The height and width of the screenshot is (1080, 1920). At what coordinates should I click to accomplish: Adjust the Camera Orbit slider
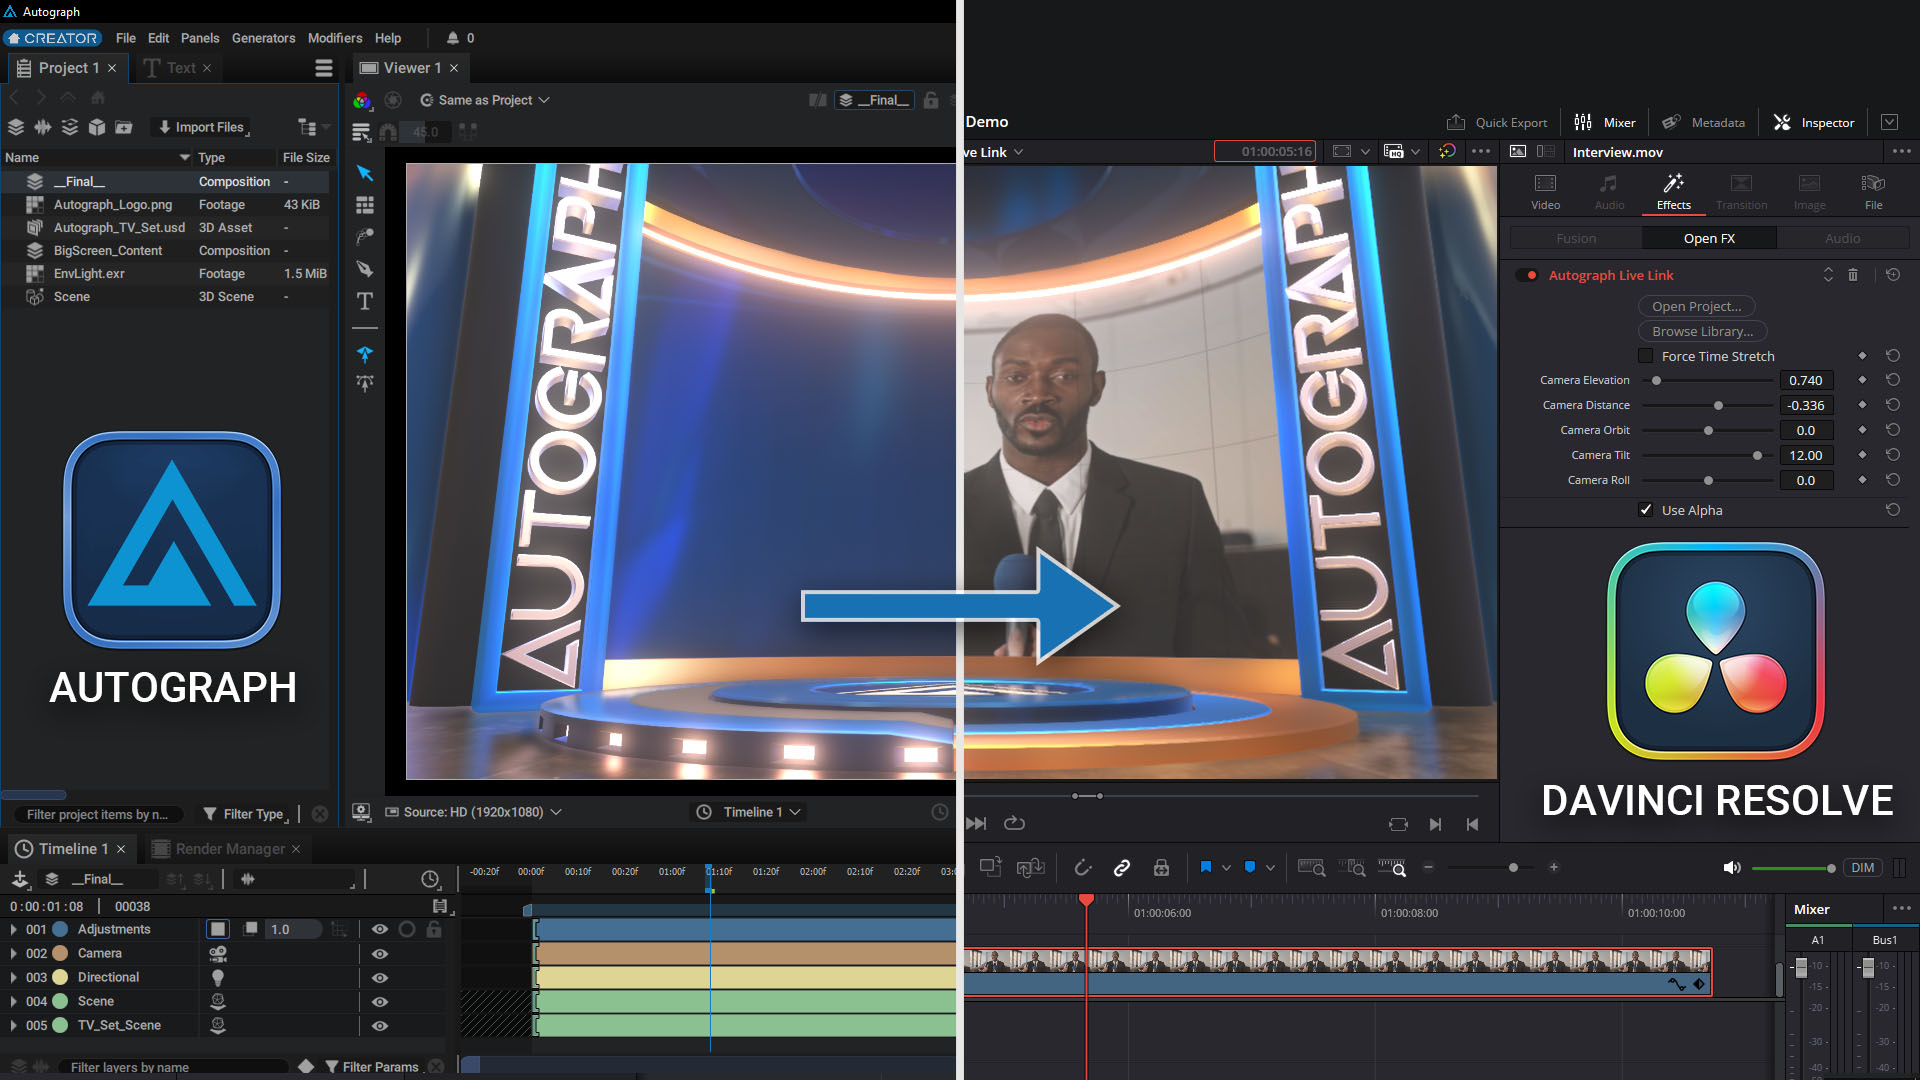pyautogui.click(x=1708, y=430)
